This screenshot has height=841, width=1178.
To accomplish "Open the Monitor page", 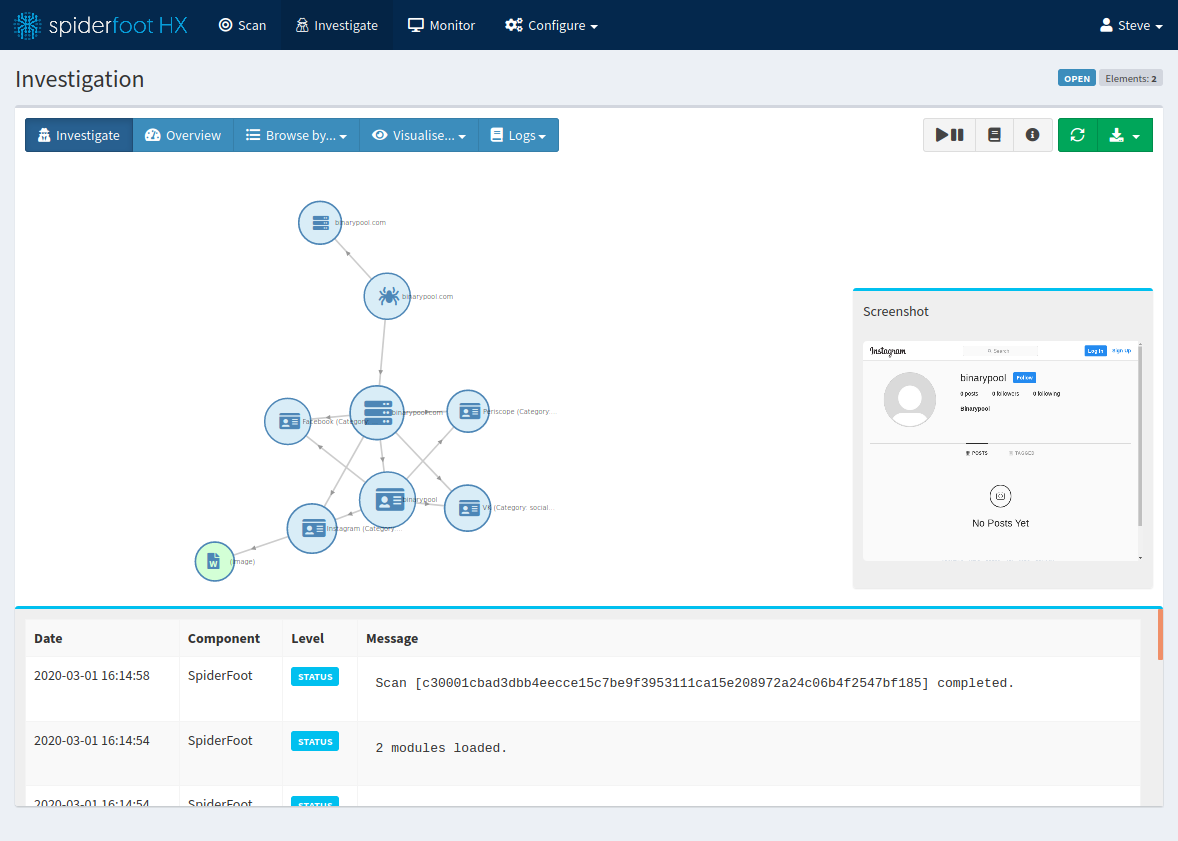I will 441,25.
